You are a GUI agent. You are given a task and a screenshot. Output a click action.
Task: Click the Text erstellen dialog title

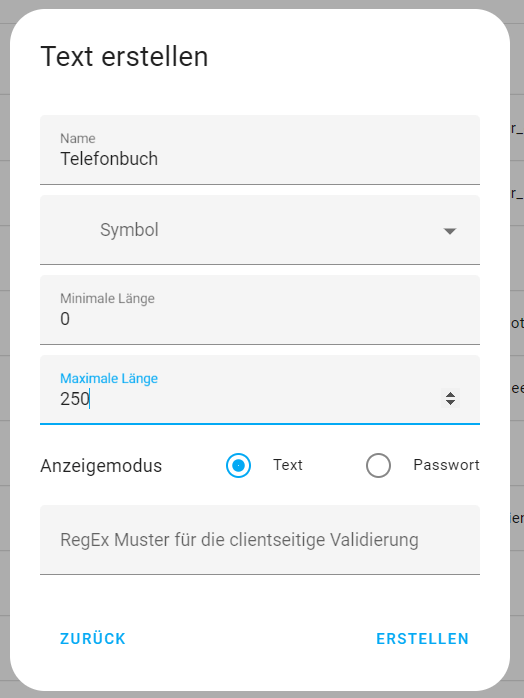(x=124, y=57)
